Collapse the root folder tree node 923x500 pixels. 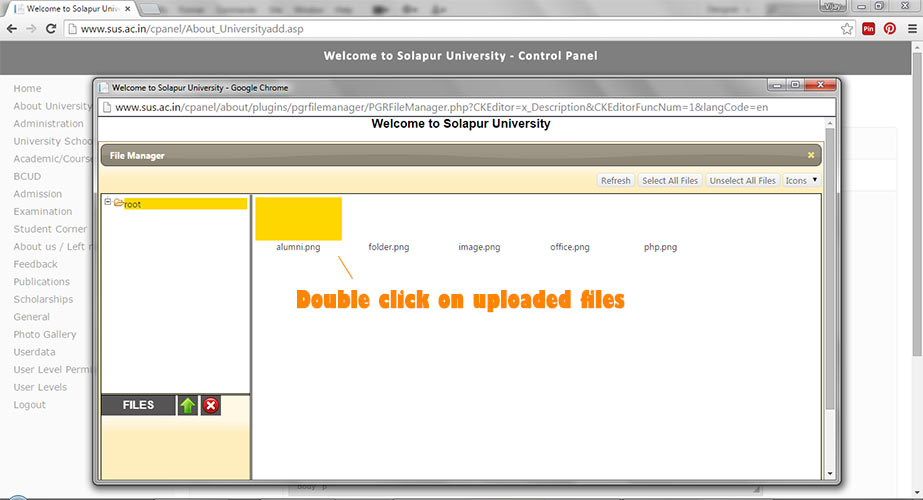(x=108, y=201)
